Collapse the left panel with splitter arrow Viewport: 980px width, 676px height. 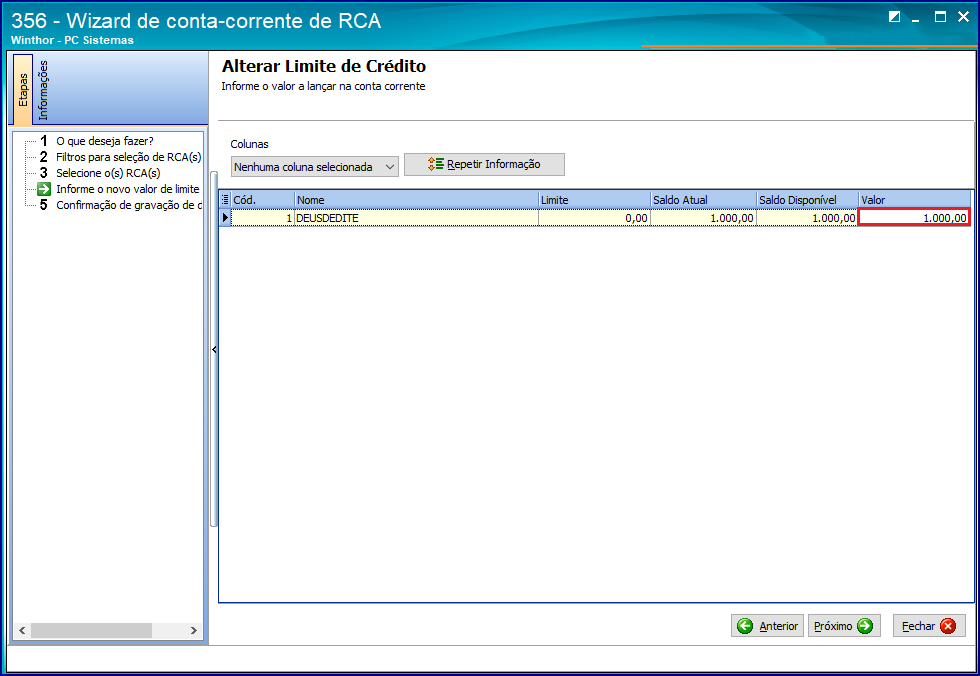pyautogui.click(x=214, y=349)
